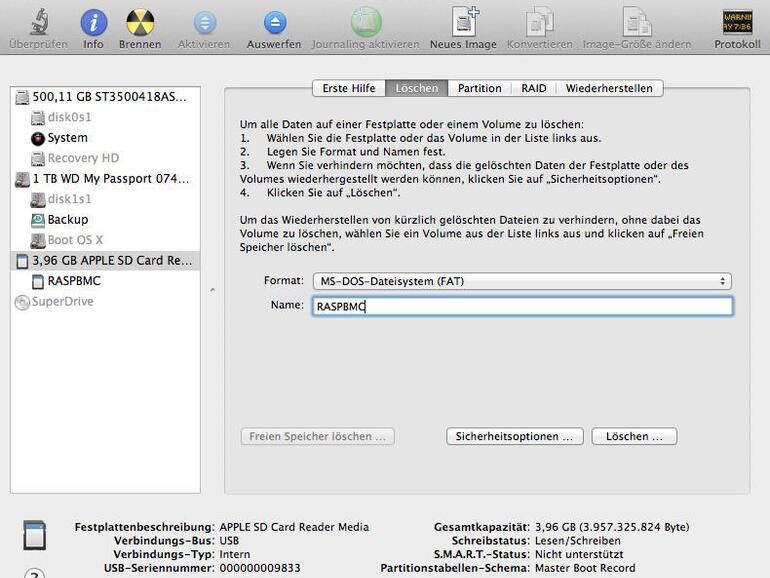
Task: Select the System volume
Action: 105,138
